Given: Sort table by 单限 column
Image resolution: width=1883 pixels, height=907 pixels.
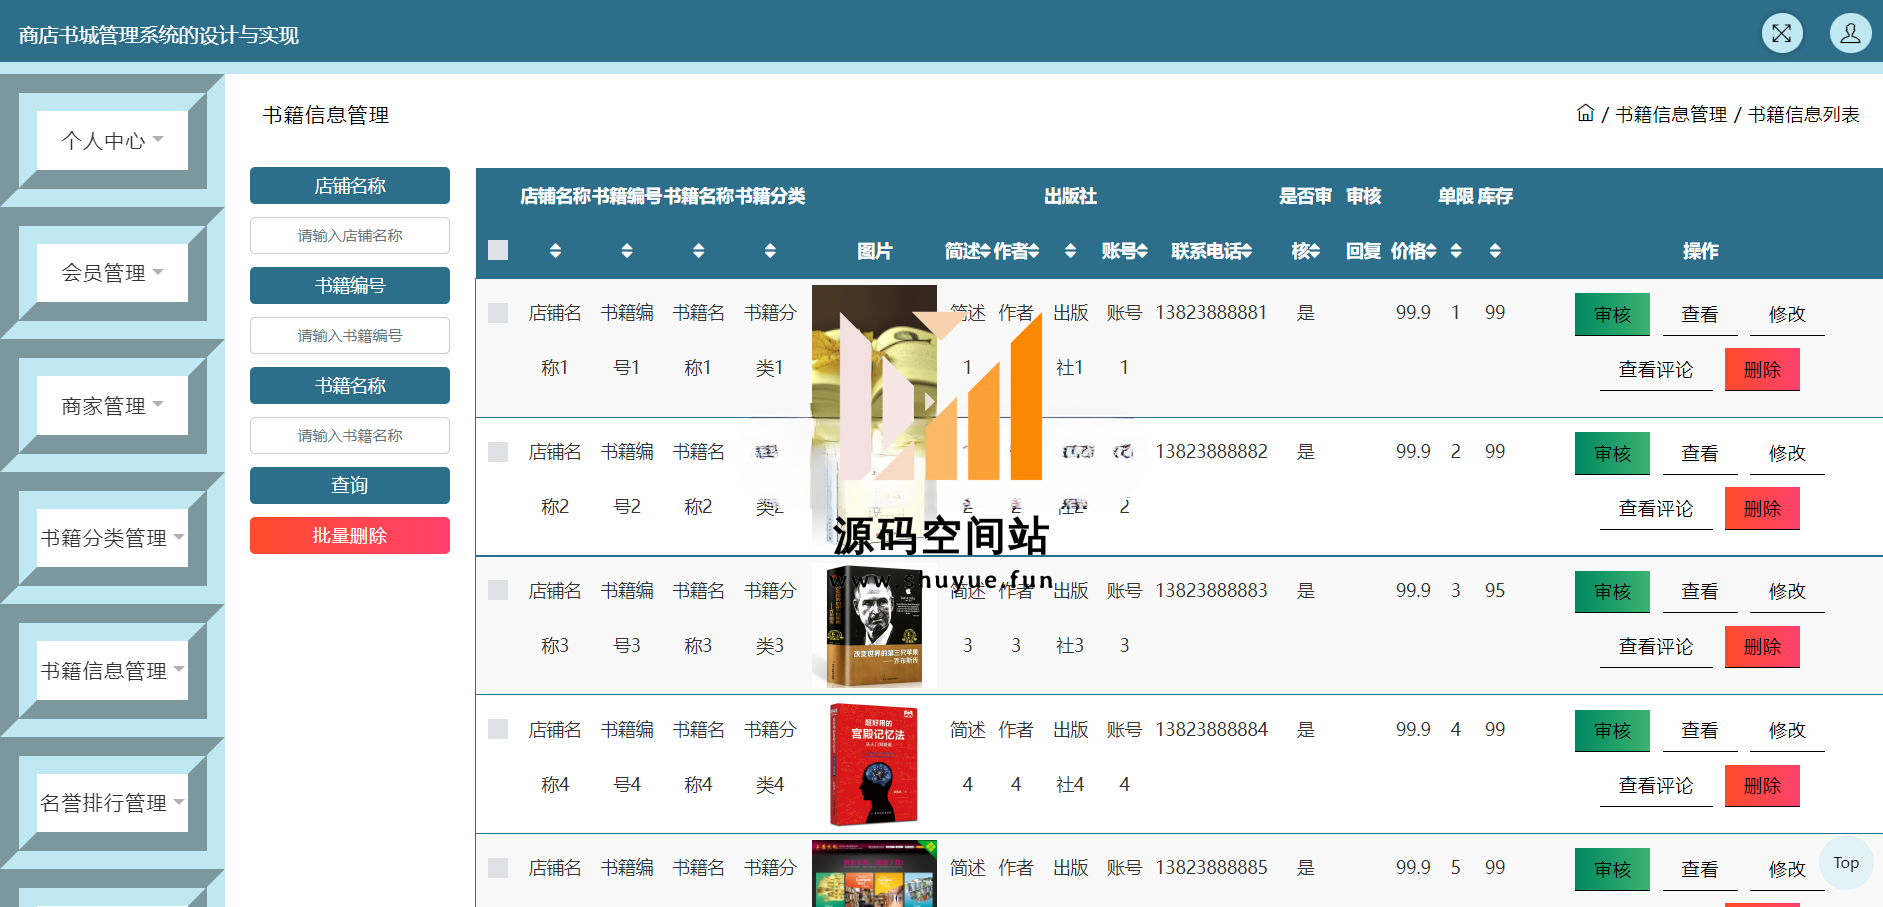Looking at the screenshot, I should [1456, 251].
